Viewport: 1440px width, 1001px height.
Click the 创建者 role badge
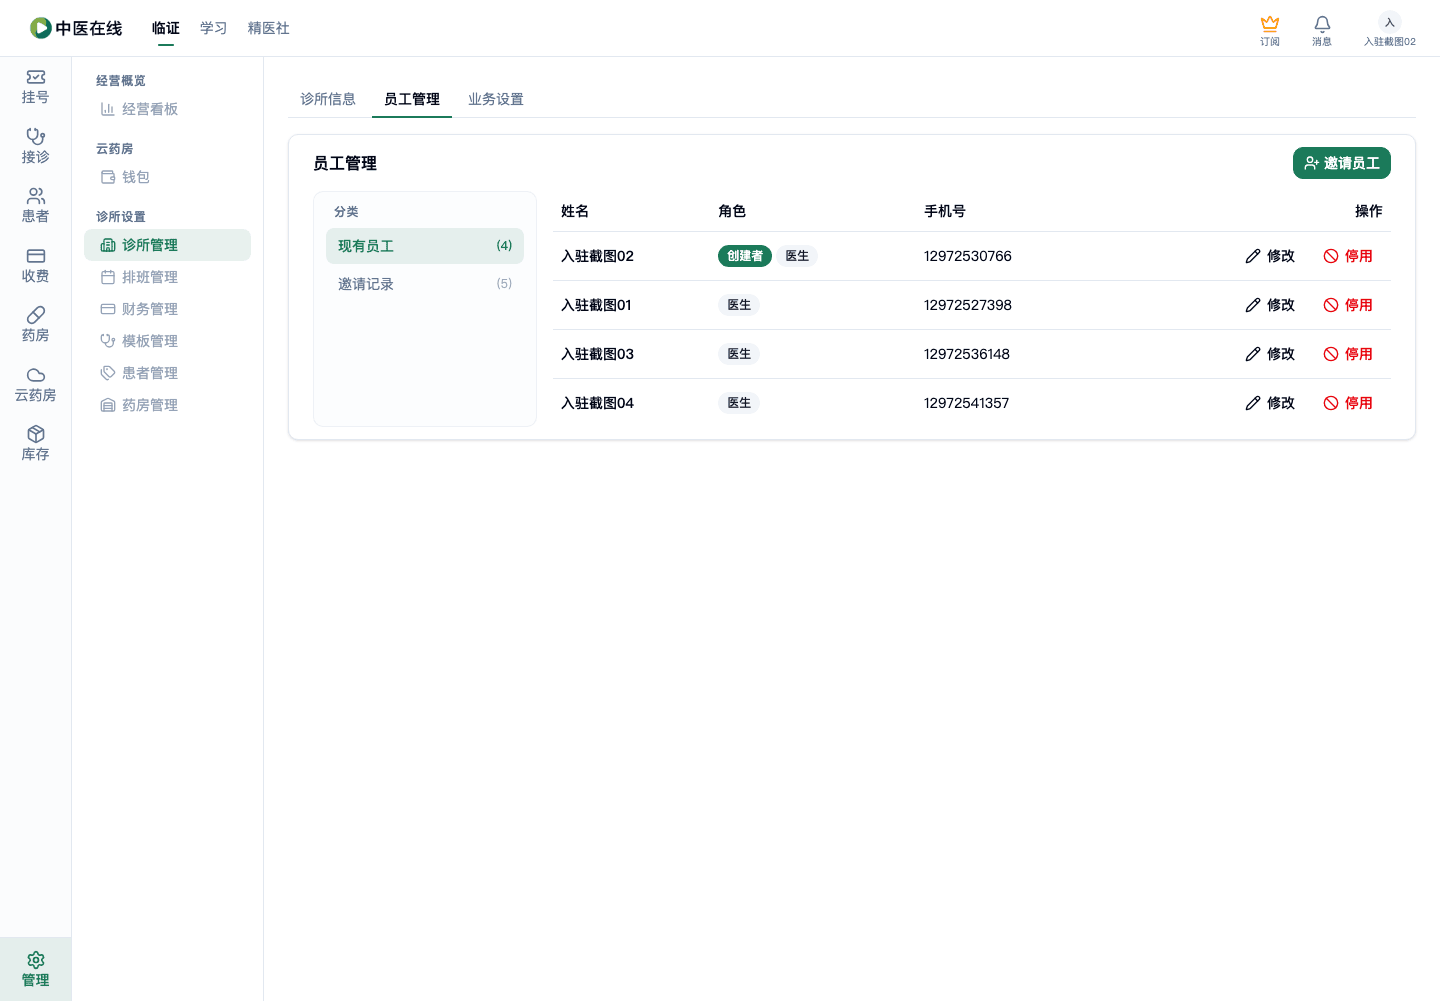click(x=745, y=256)
